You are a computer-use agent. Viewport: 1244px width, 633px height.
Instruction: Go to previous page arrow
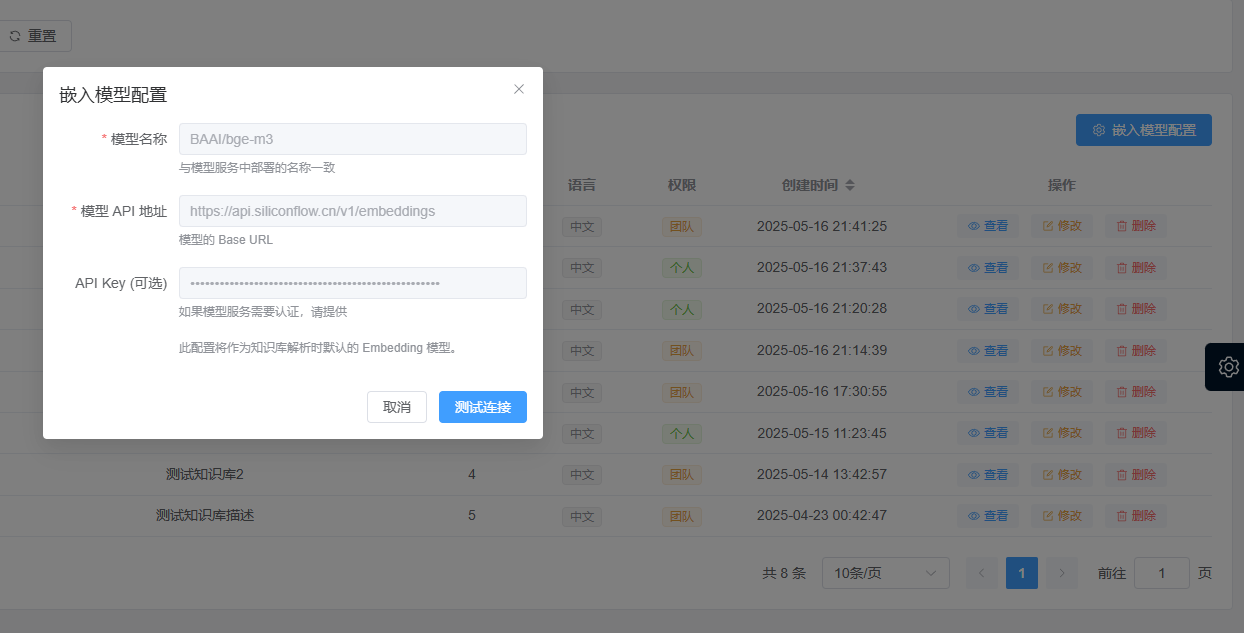pos(981,573)
